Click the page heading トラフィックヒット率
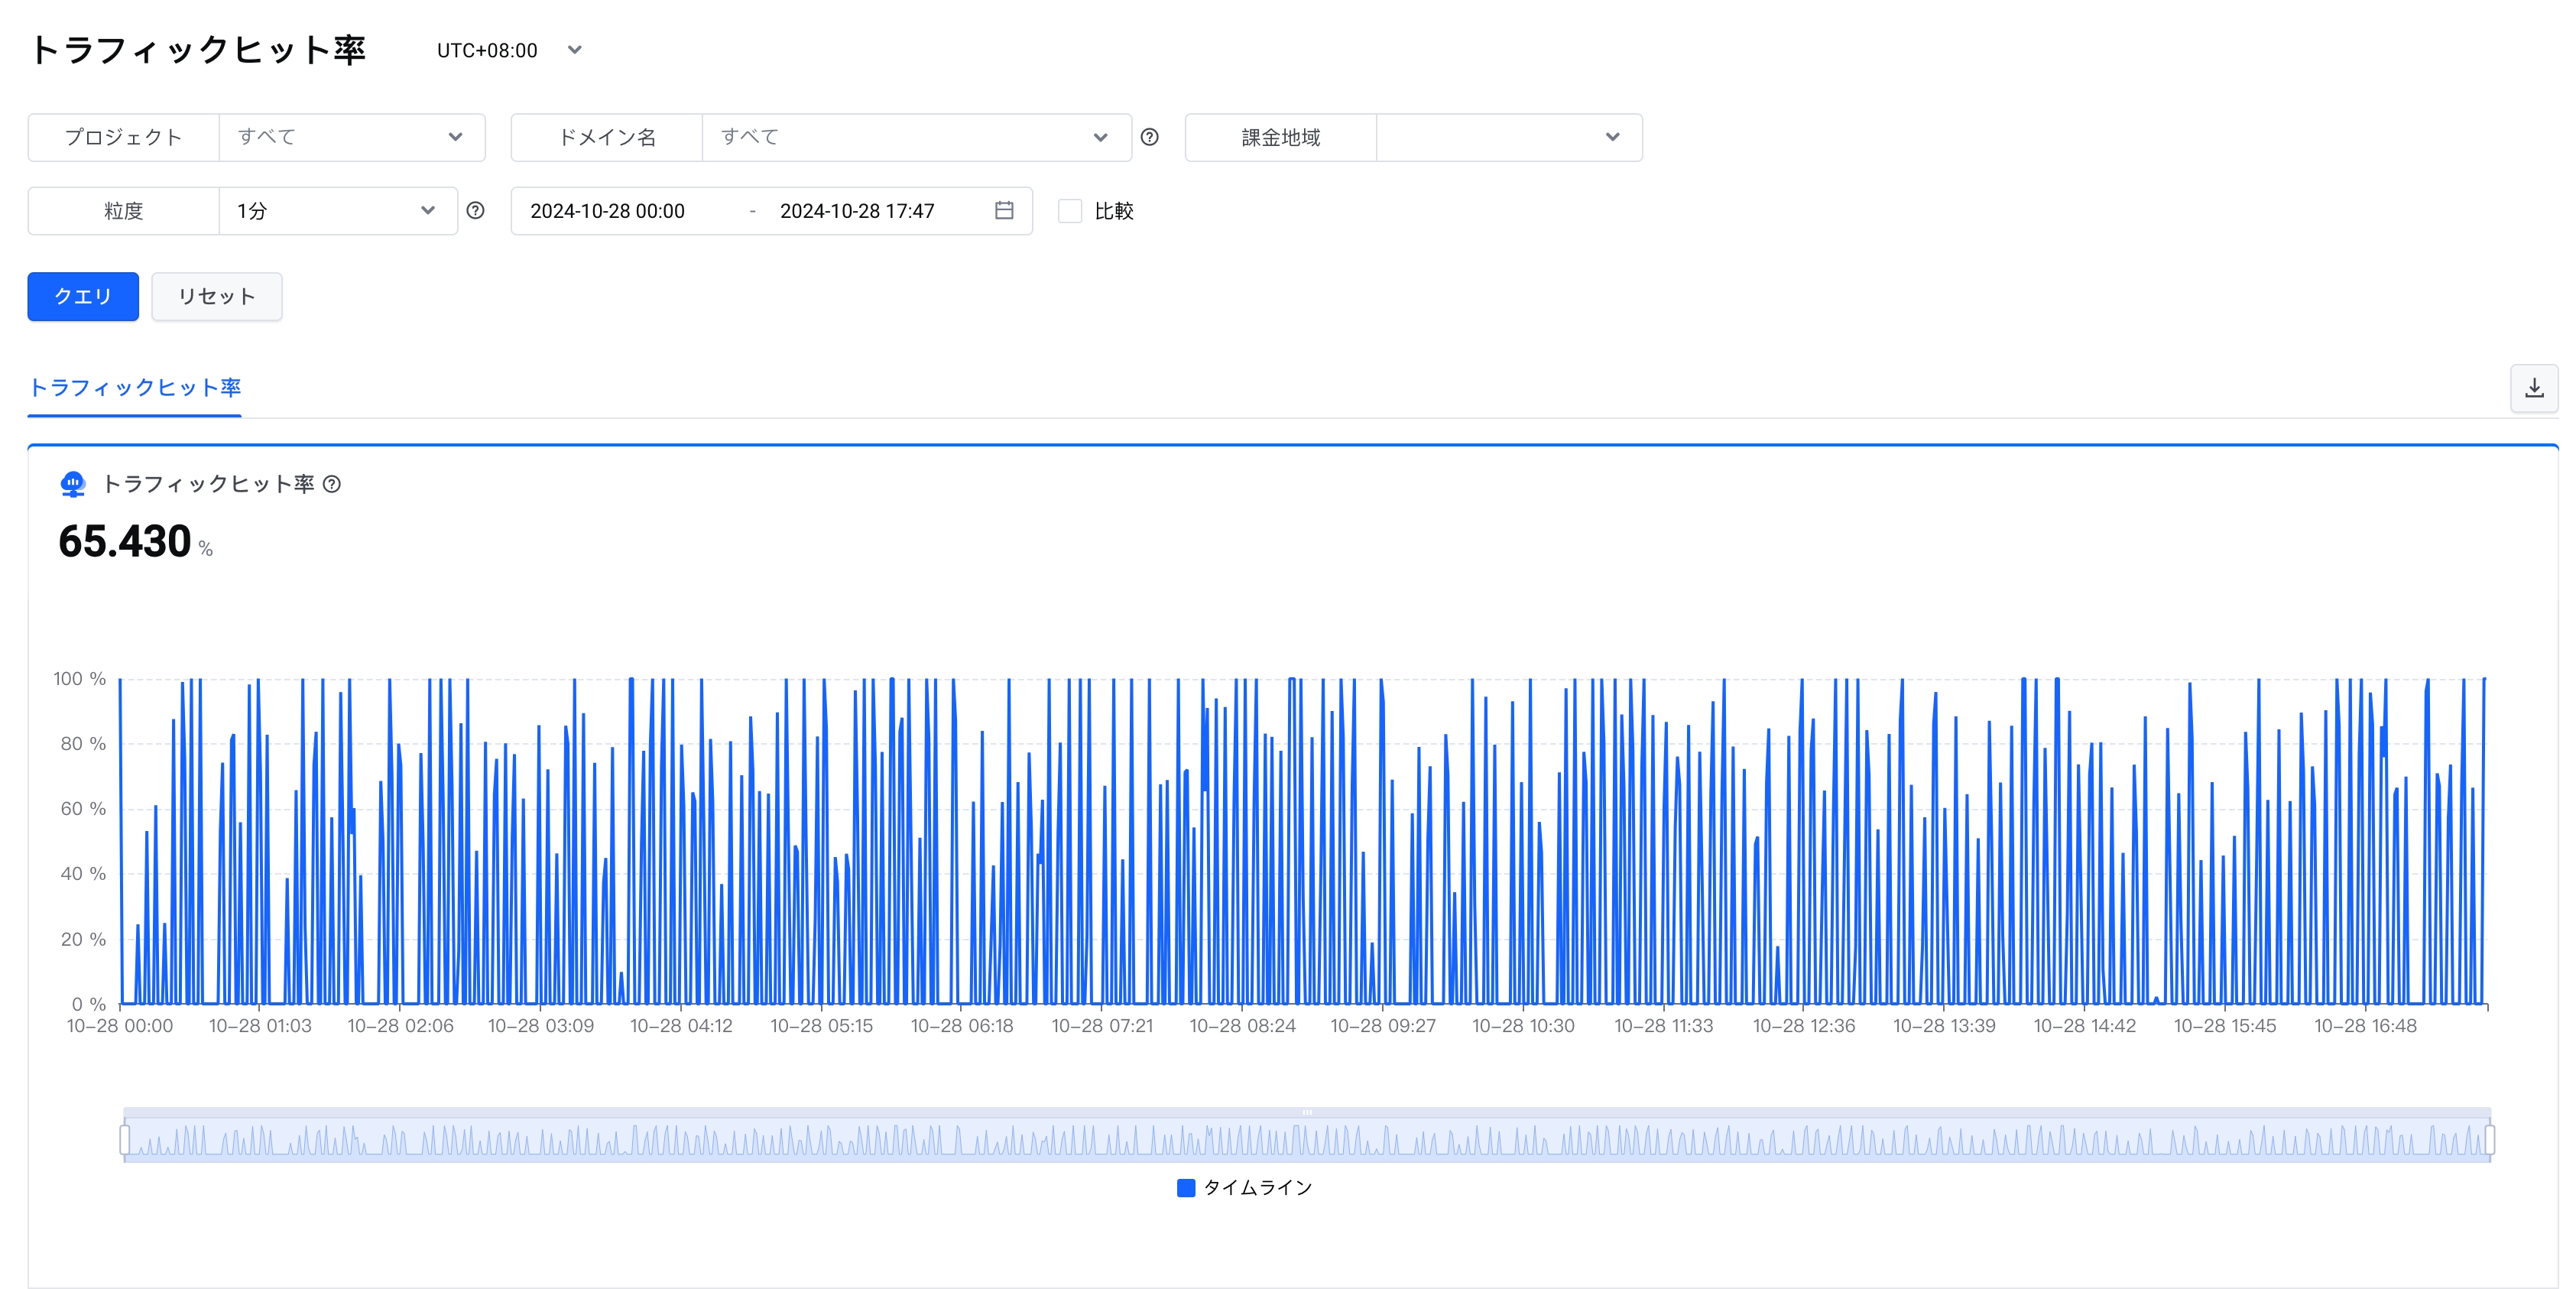The image size is (2576, 1289). (198, 50)
